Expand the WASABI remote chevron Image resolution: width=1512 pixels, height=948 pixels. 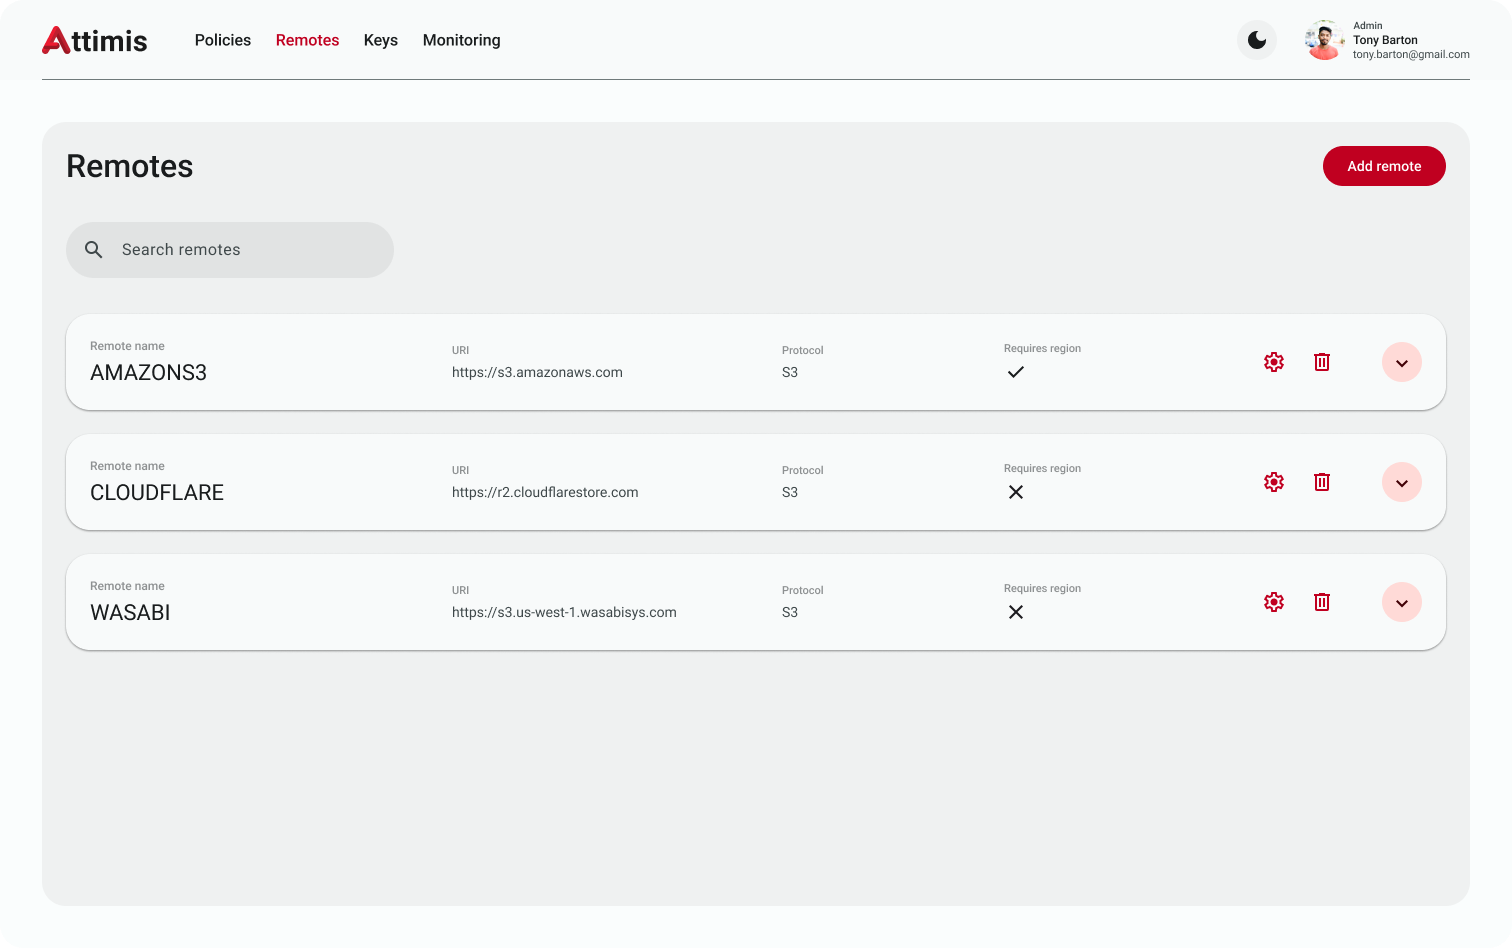[x=1401, y=602]
